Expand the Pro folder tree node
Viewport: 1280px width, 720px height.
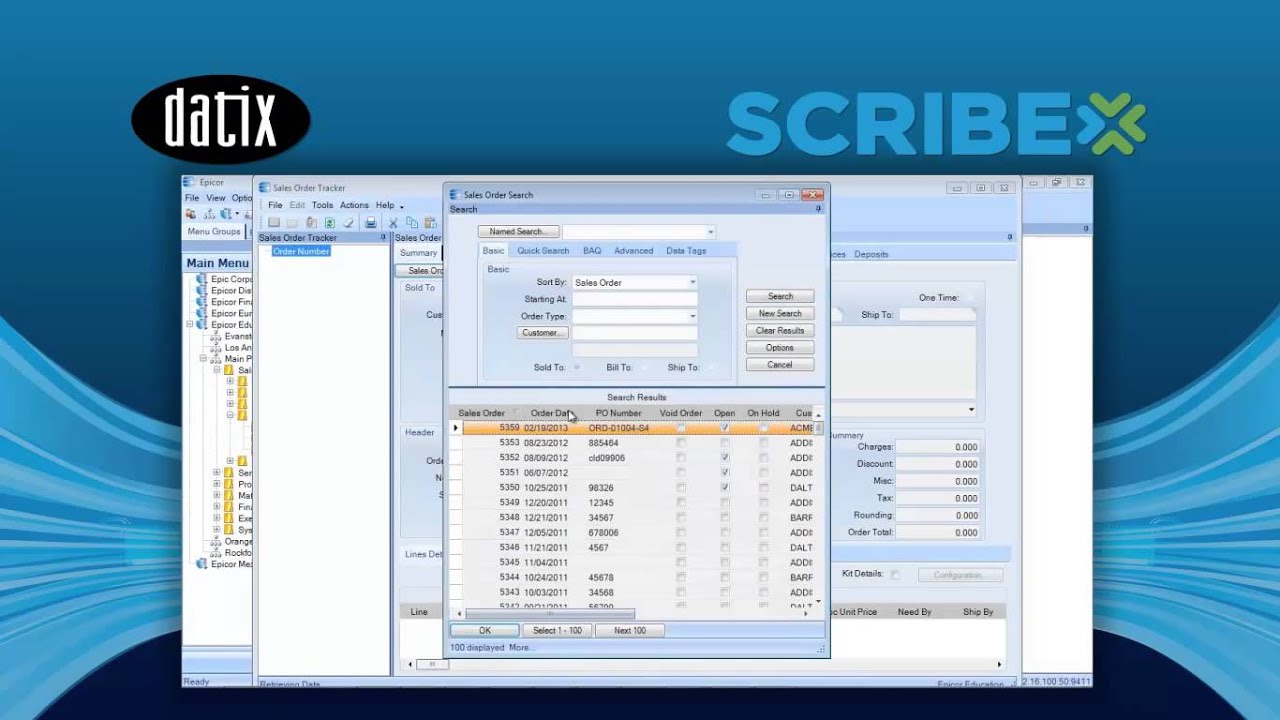click(x=216, y=483)
